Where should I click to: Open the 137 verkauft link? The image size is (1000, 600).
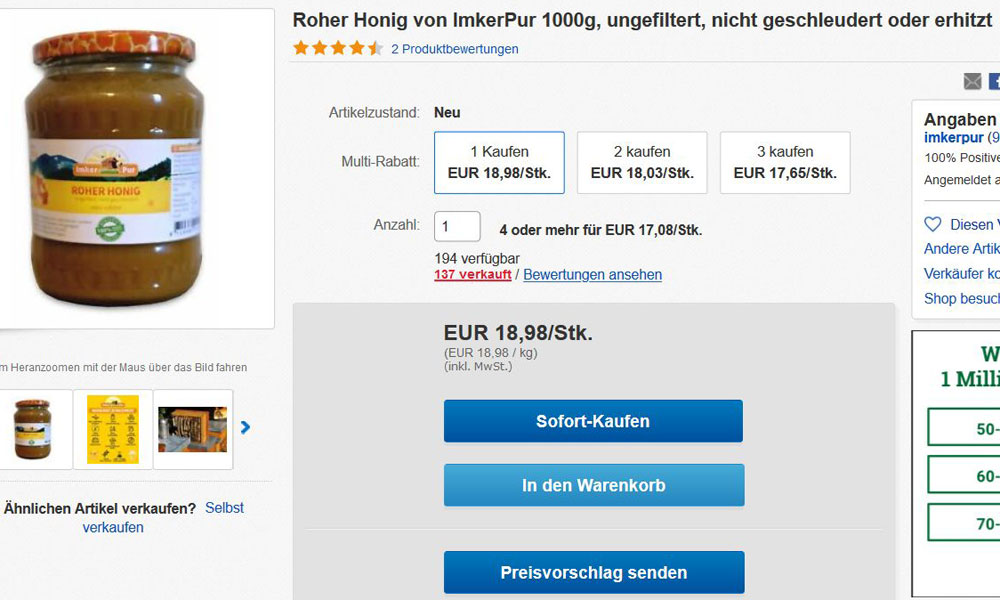click(x=473, y=275)
